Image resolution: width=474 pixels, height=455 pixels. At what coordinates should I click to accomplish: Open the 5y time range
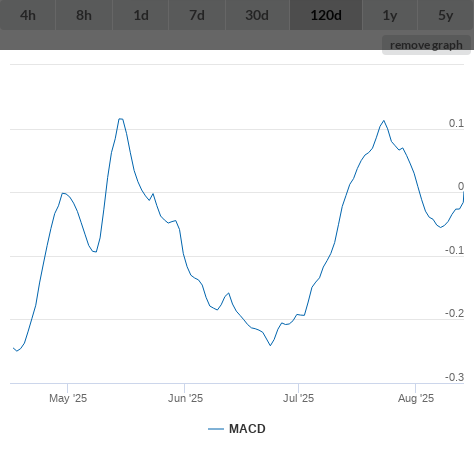click(x=446, y=15)
